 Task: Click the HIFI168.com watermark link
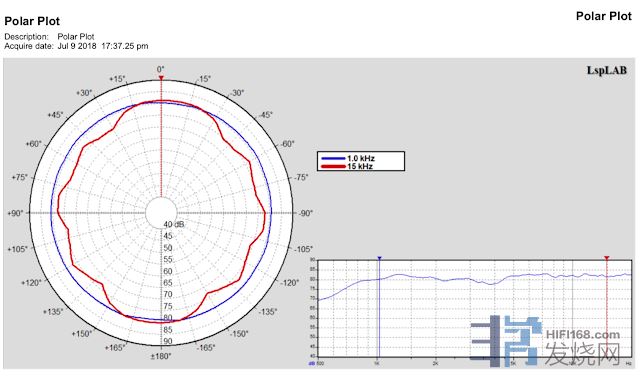[x=582, y=335]
